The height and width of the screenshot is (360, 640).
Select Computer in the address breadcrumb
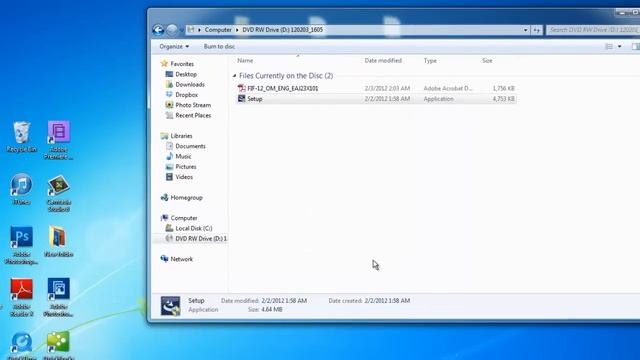[x=218, y=30]
